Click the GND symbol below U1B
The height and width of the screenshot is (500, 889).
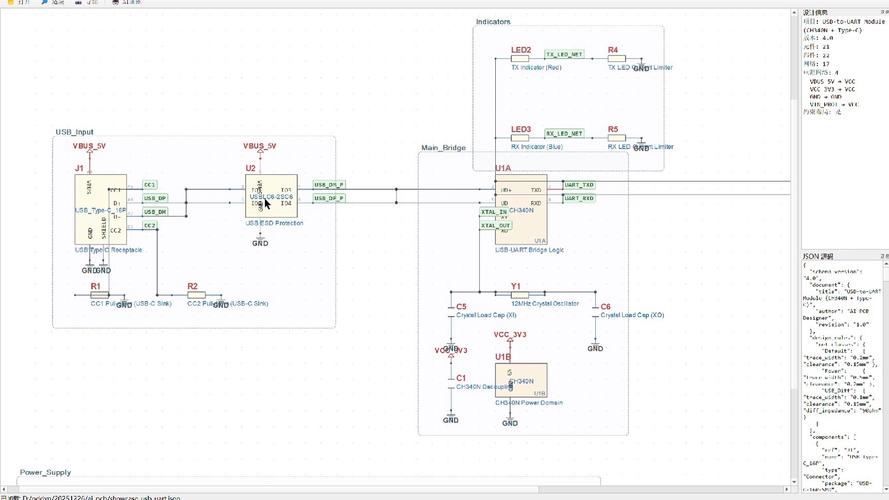click(x=510, y=422)
